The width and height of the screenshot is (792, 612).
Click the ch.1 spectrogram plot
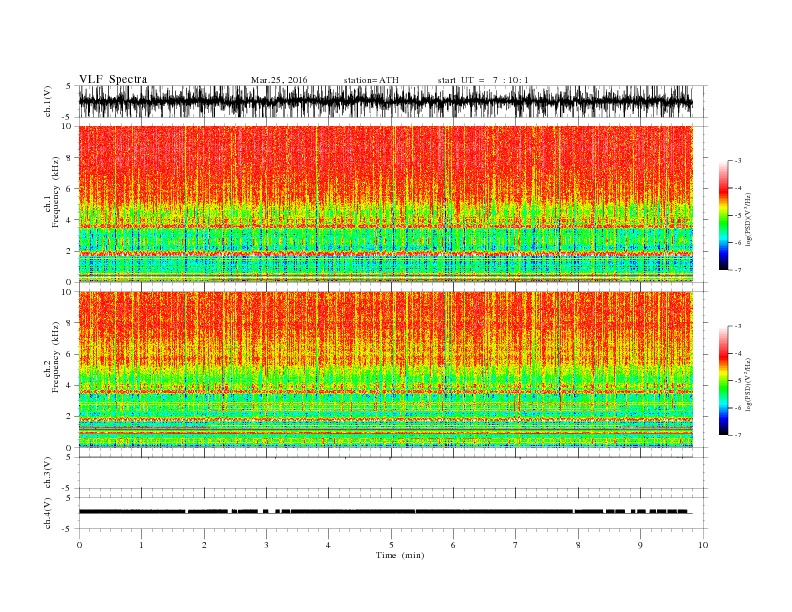(x=386, y=204)
